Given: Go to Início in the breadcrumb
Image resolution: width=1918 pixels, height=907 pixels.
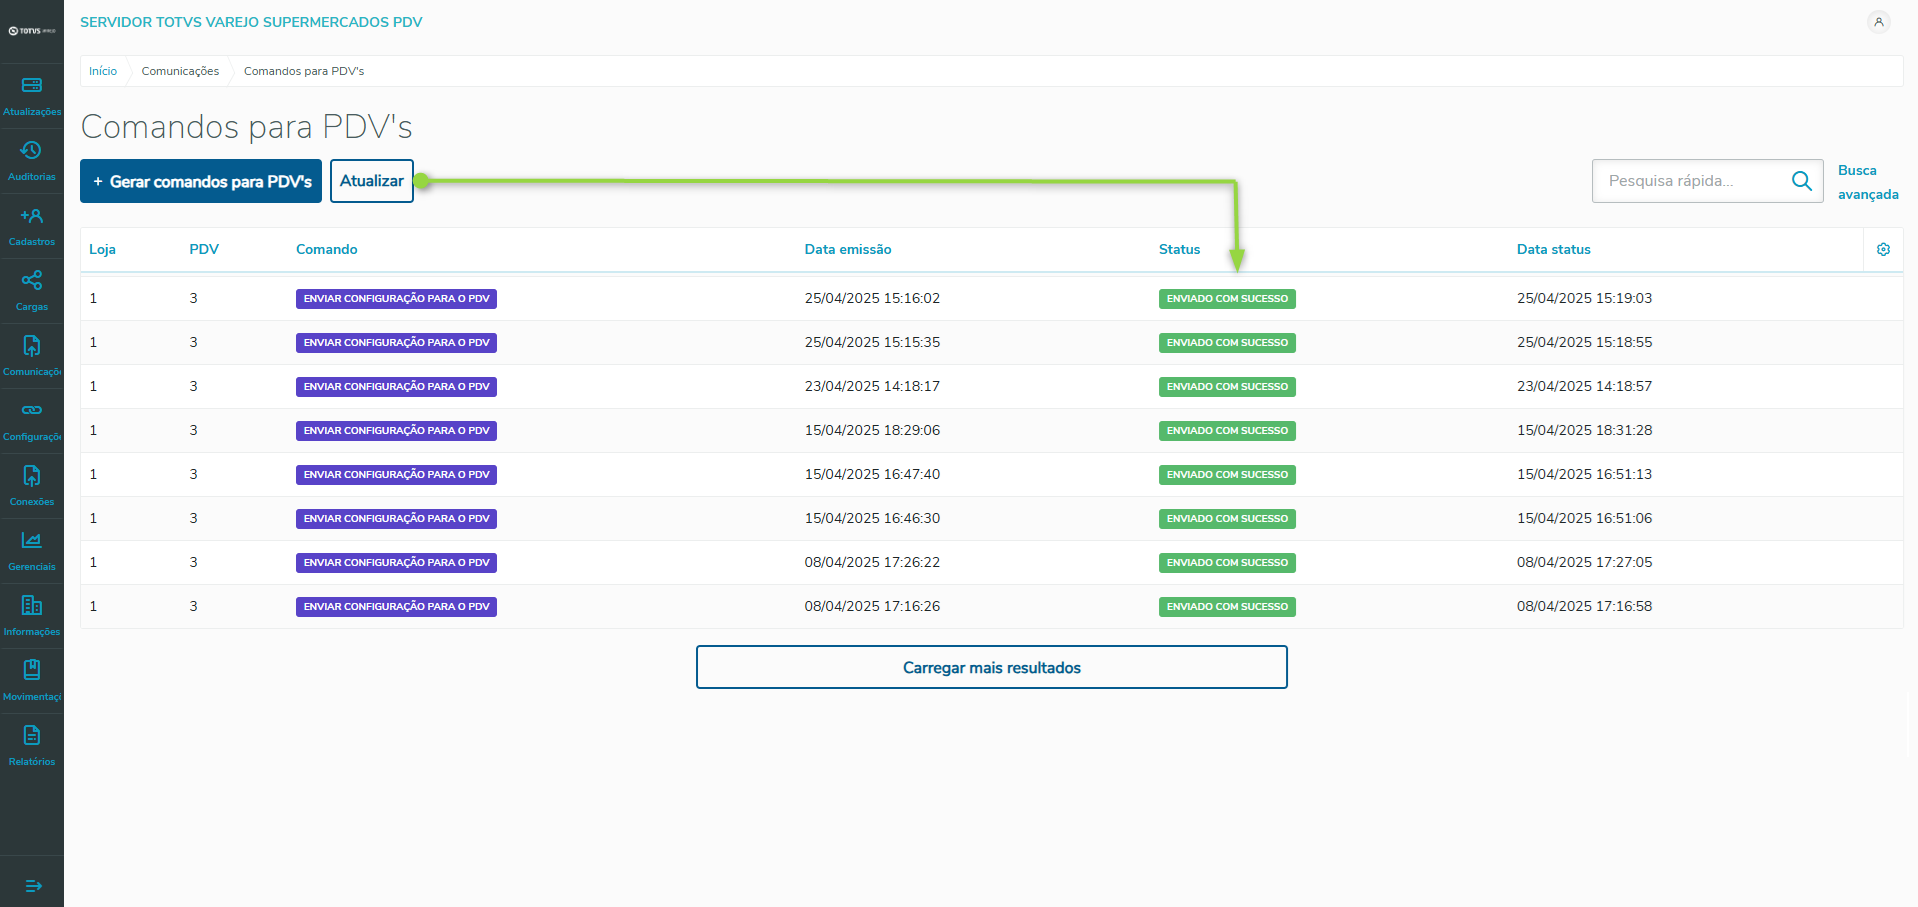Looking at the screenshot, I should tap(103, 71).
